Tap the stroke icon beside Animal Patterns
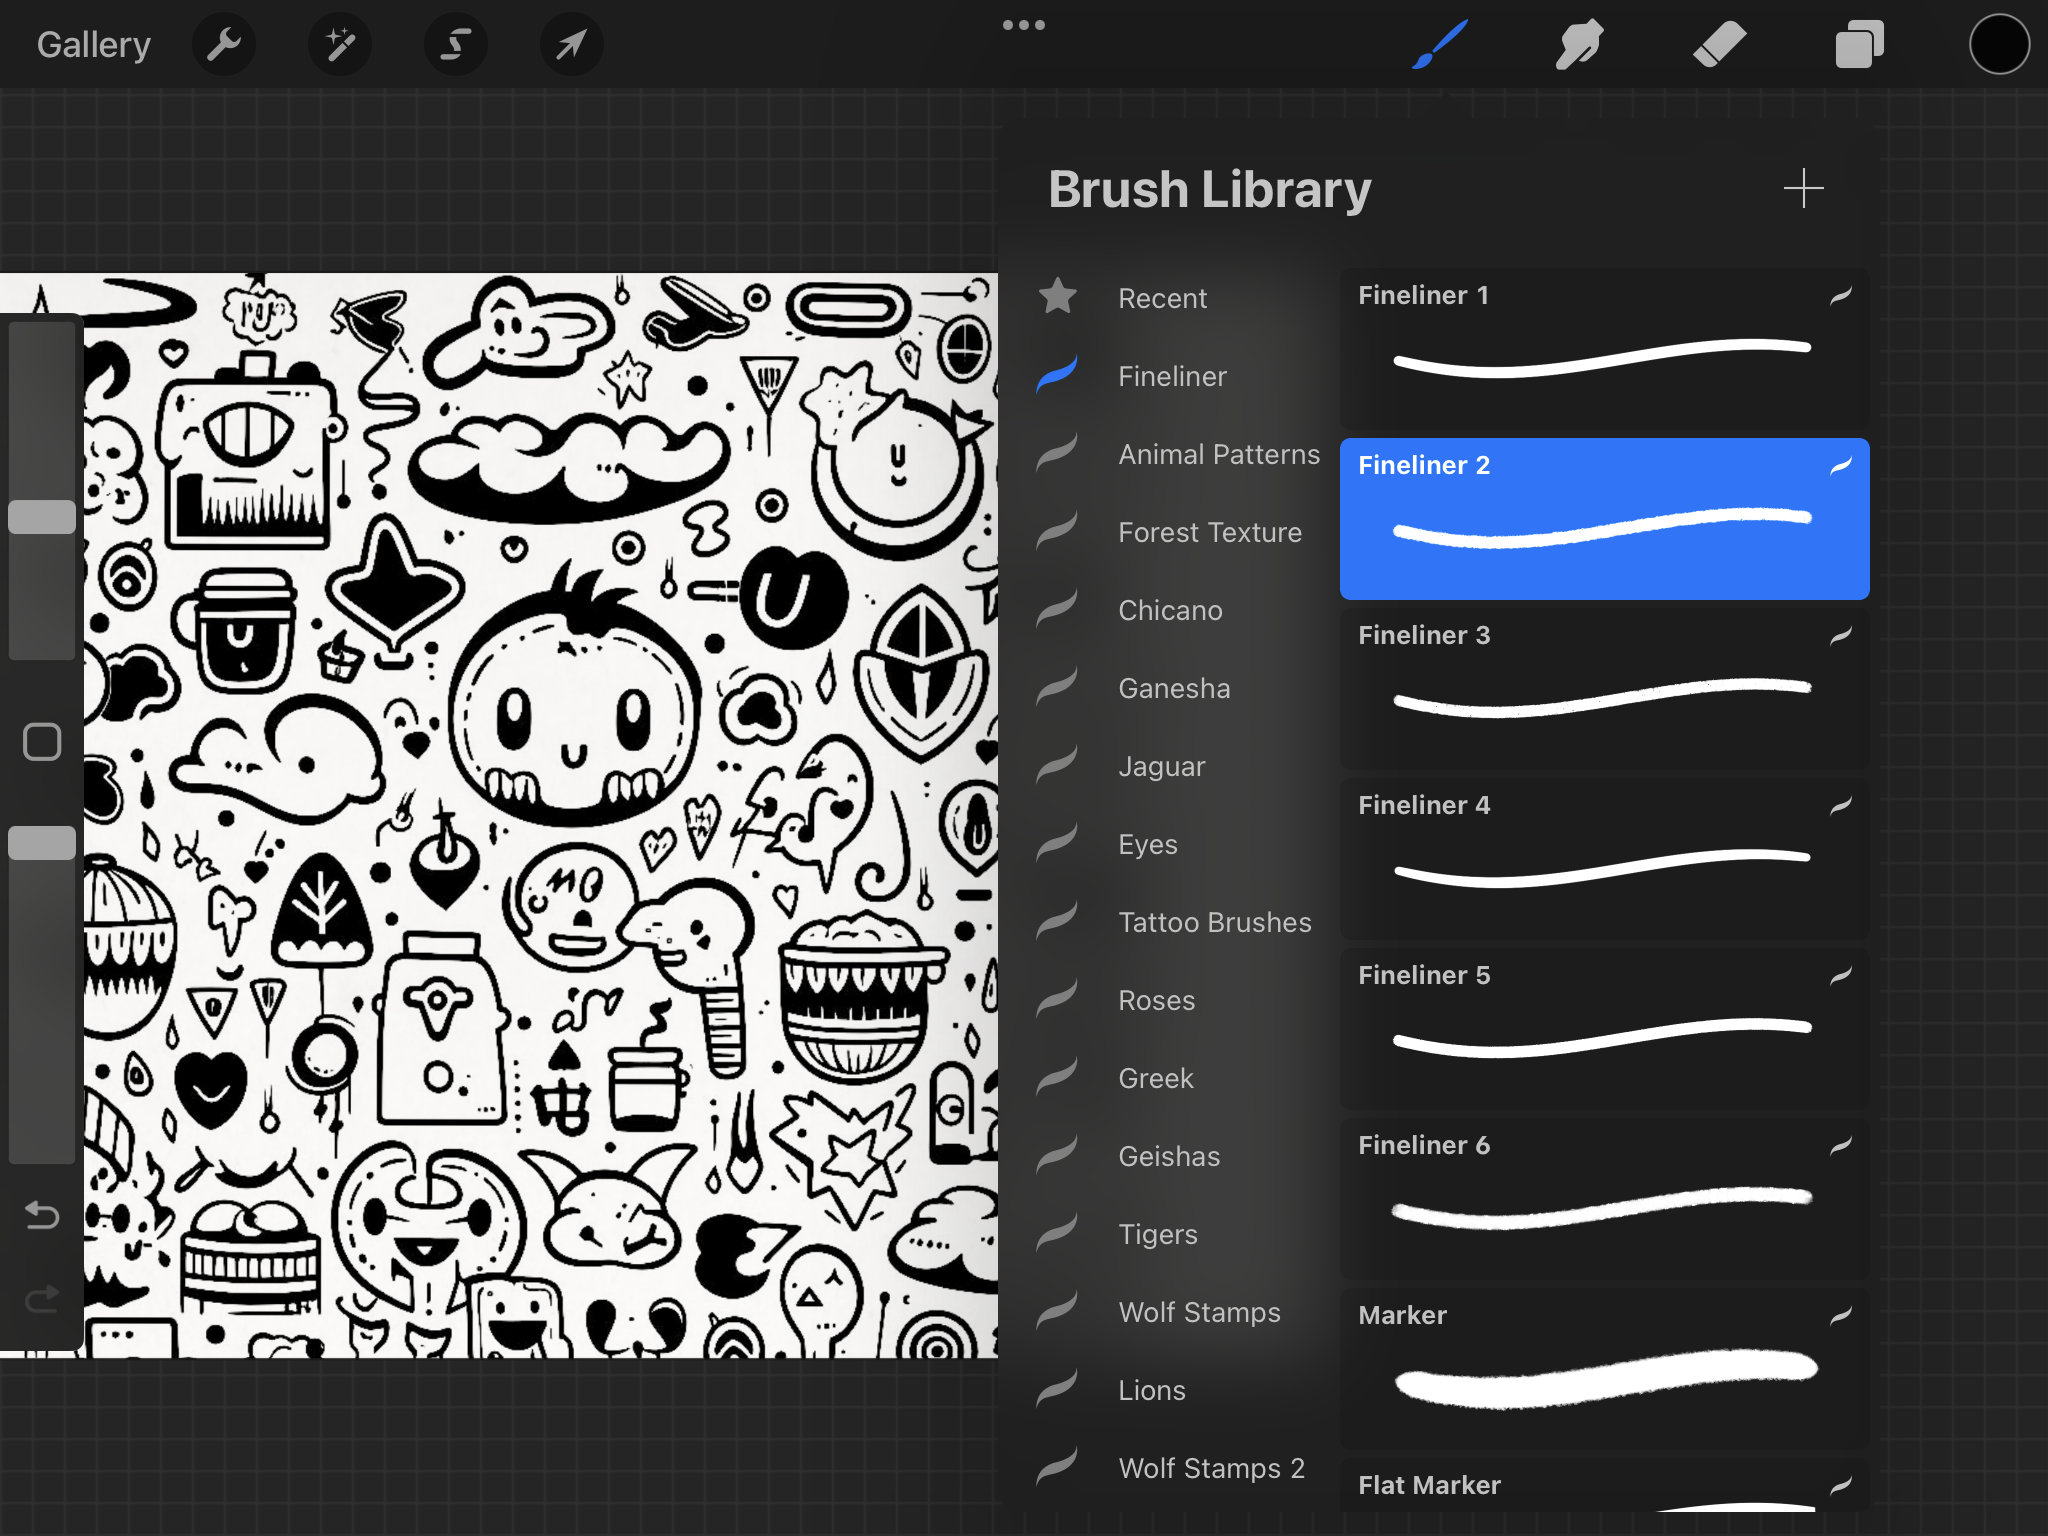The image size is (2048, 1536). tap(1057, 452)
